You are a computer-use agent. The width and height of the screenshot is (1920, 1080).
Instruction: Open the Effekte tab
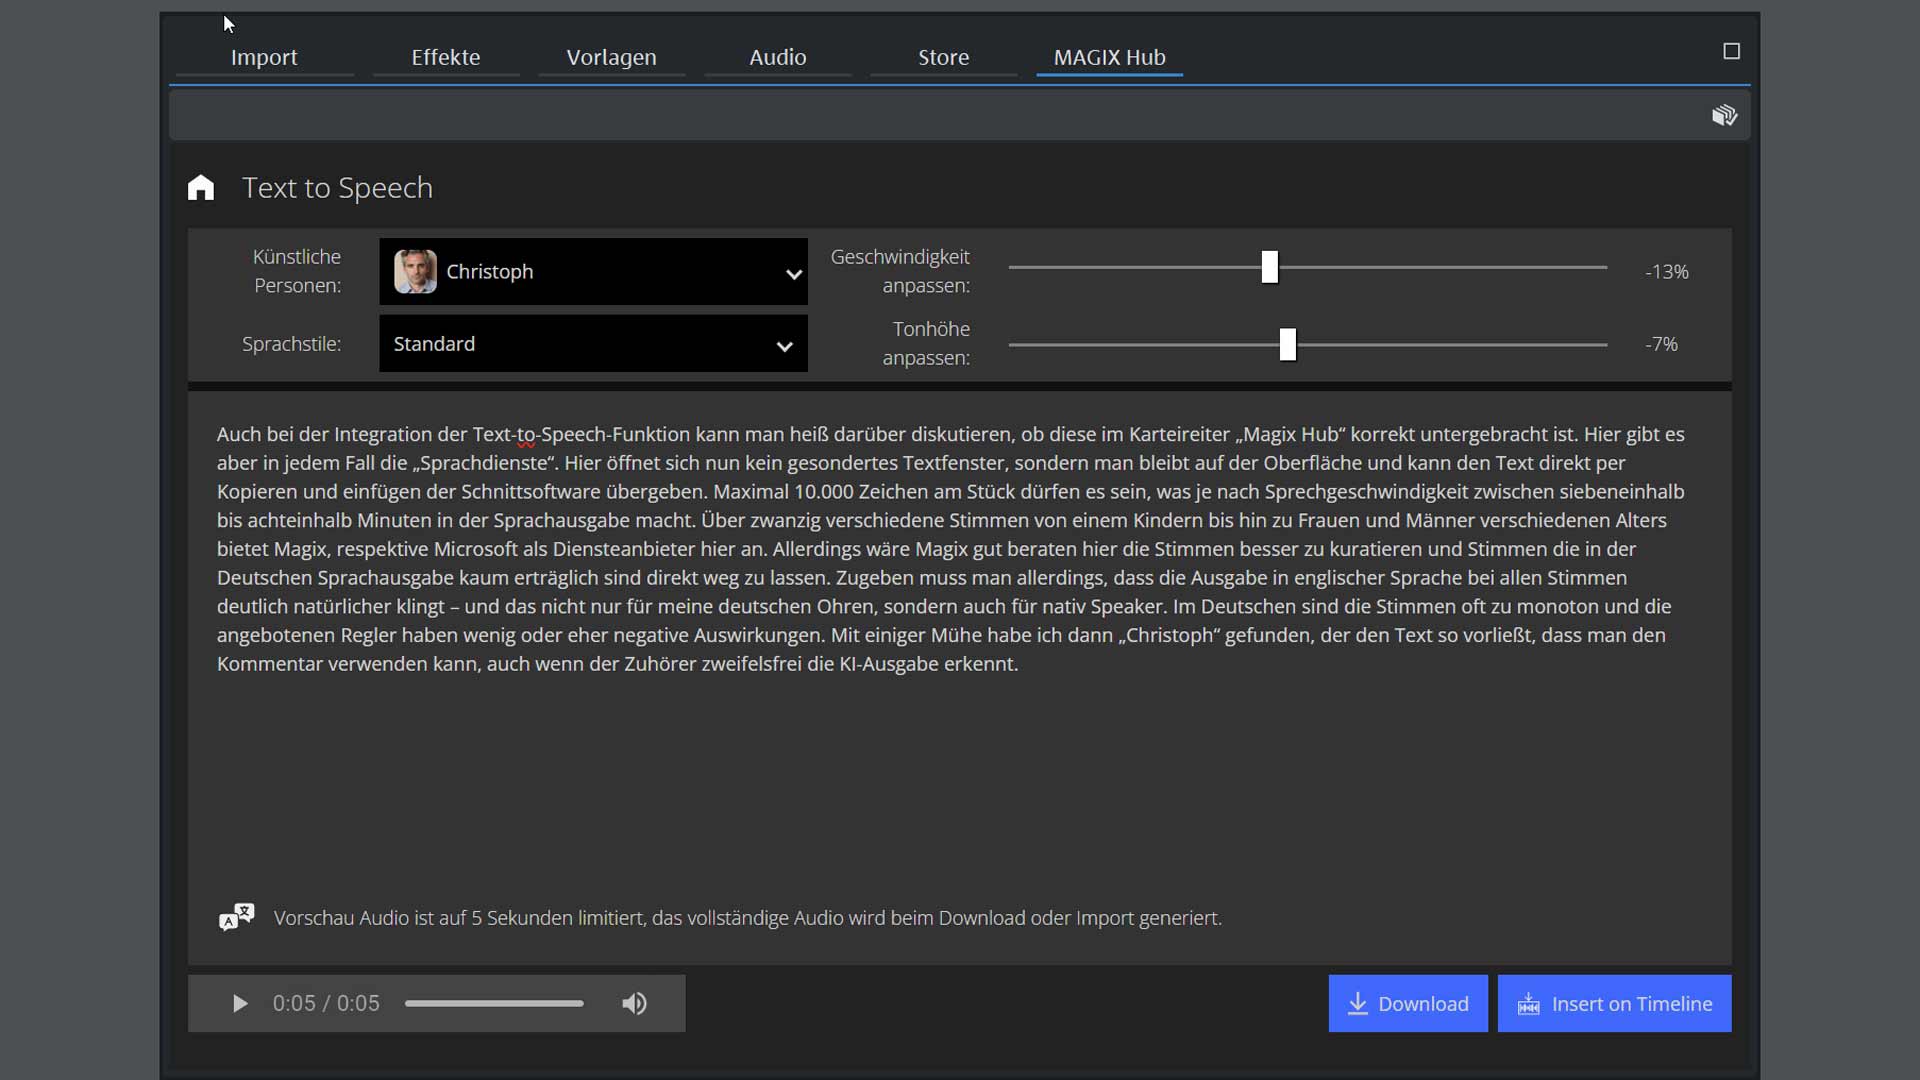pyautogui.click(x=446, y=57)
